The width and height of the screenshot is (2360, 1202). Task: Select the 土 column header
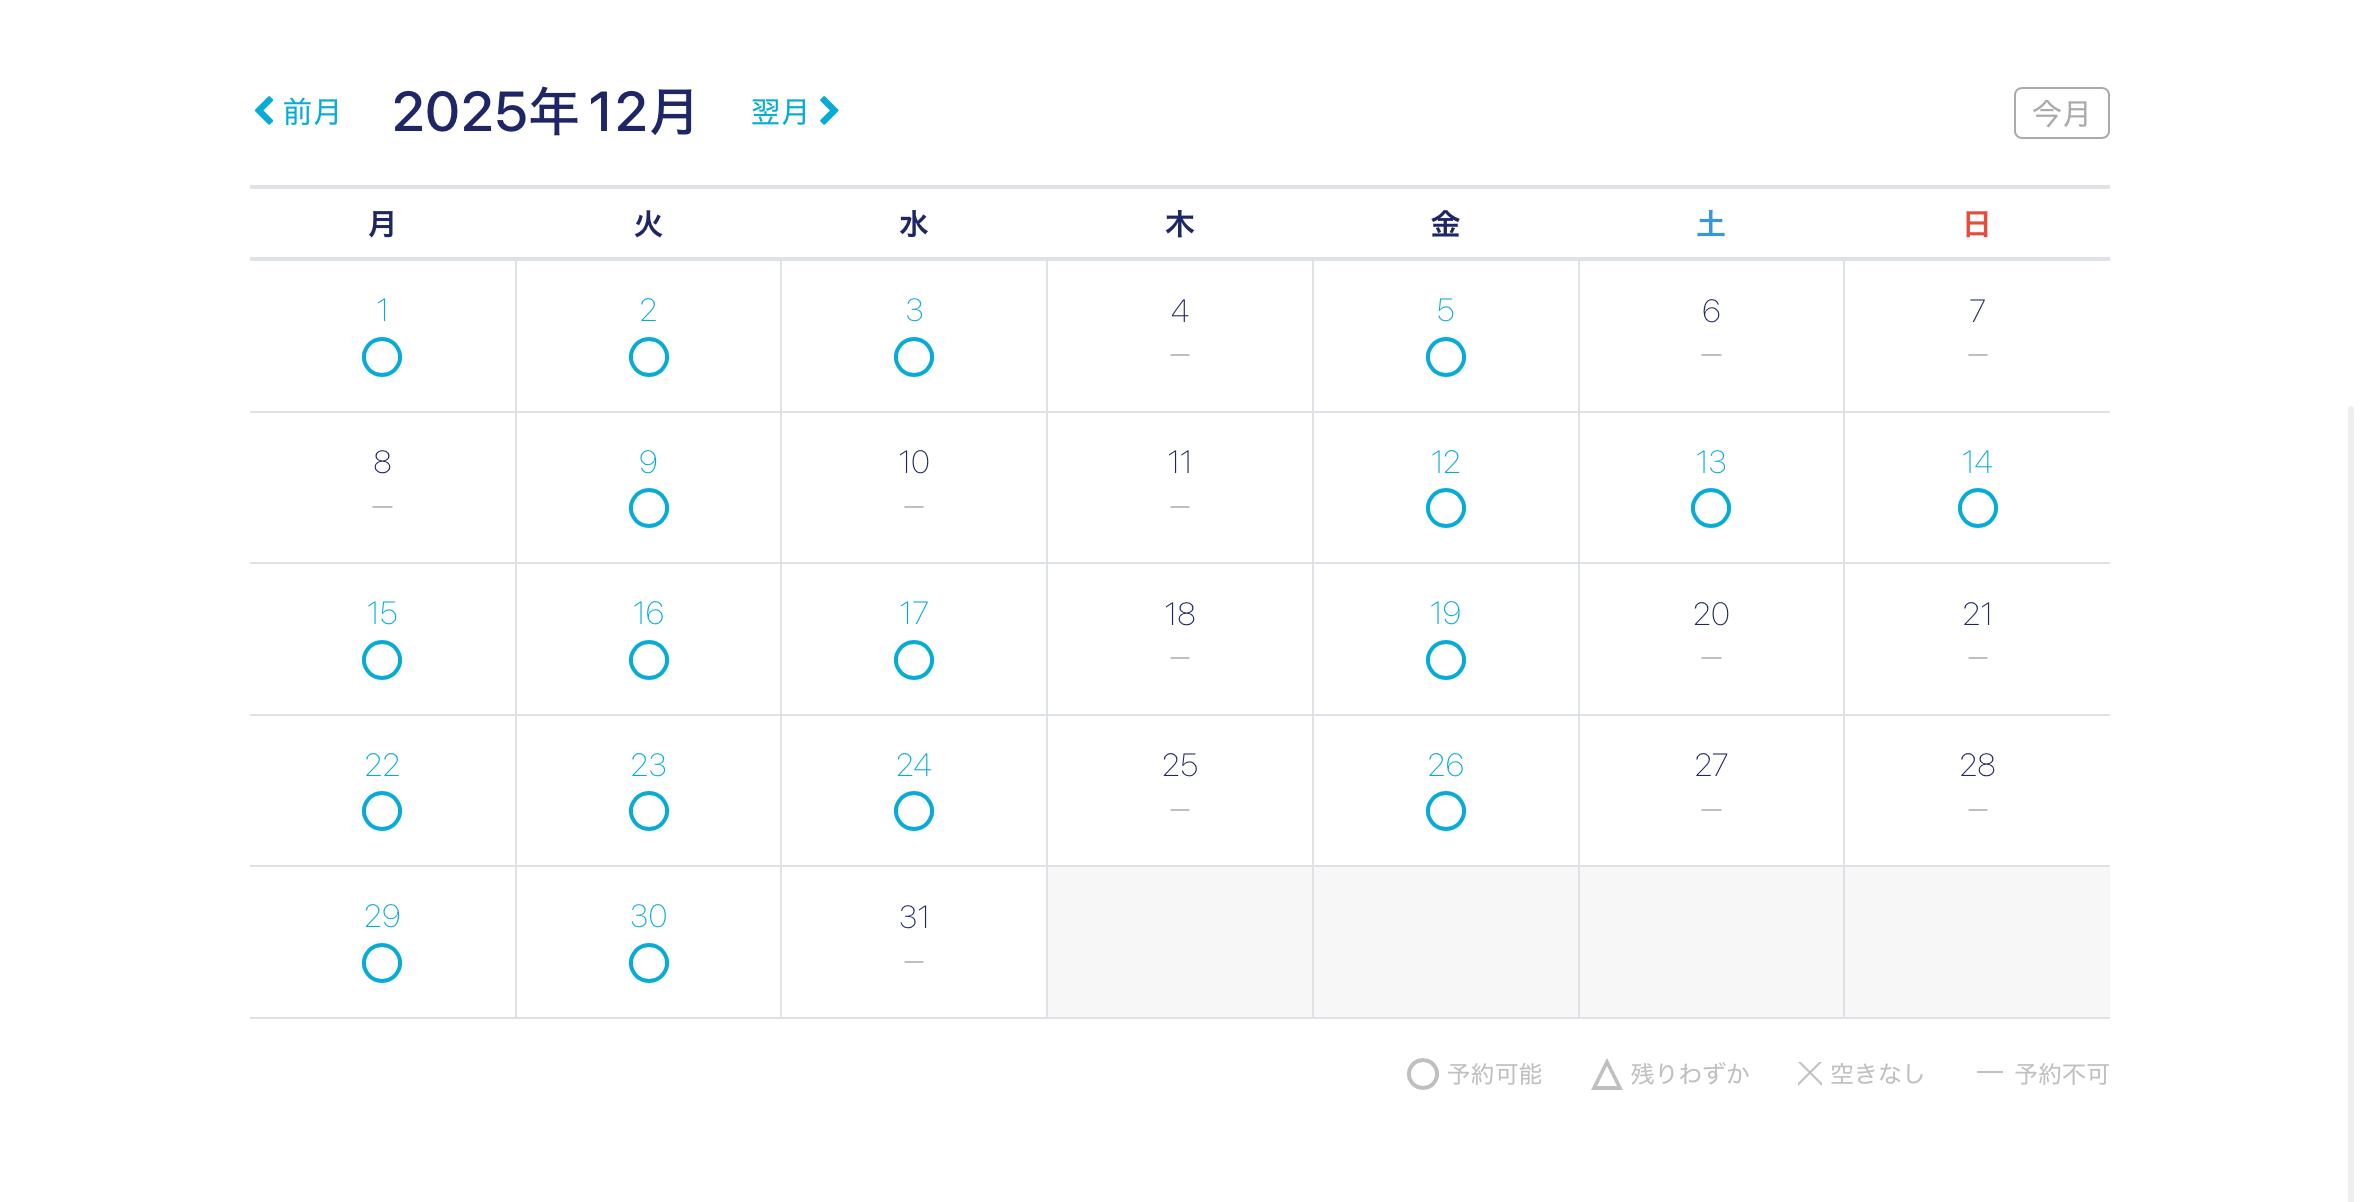point(1711,225)
